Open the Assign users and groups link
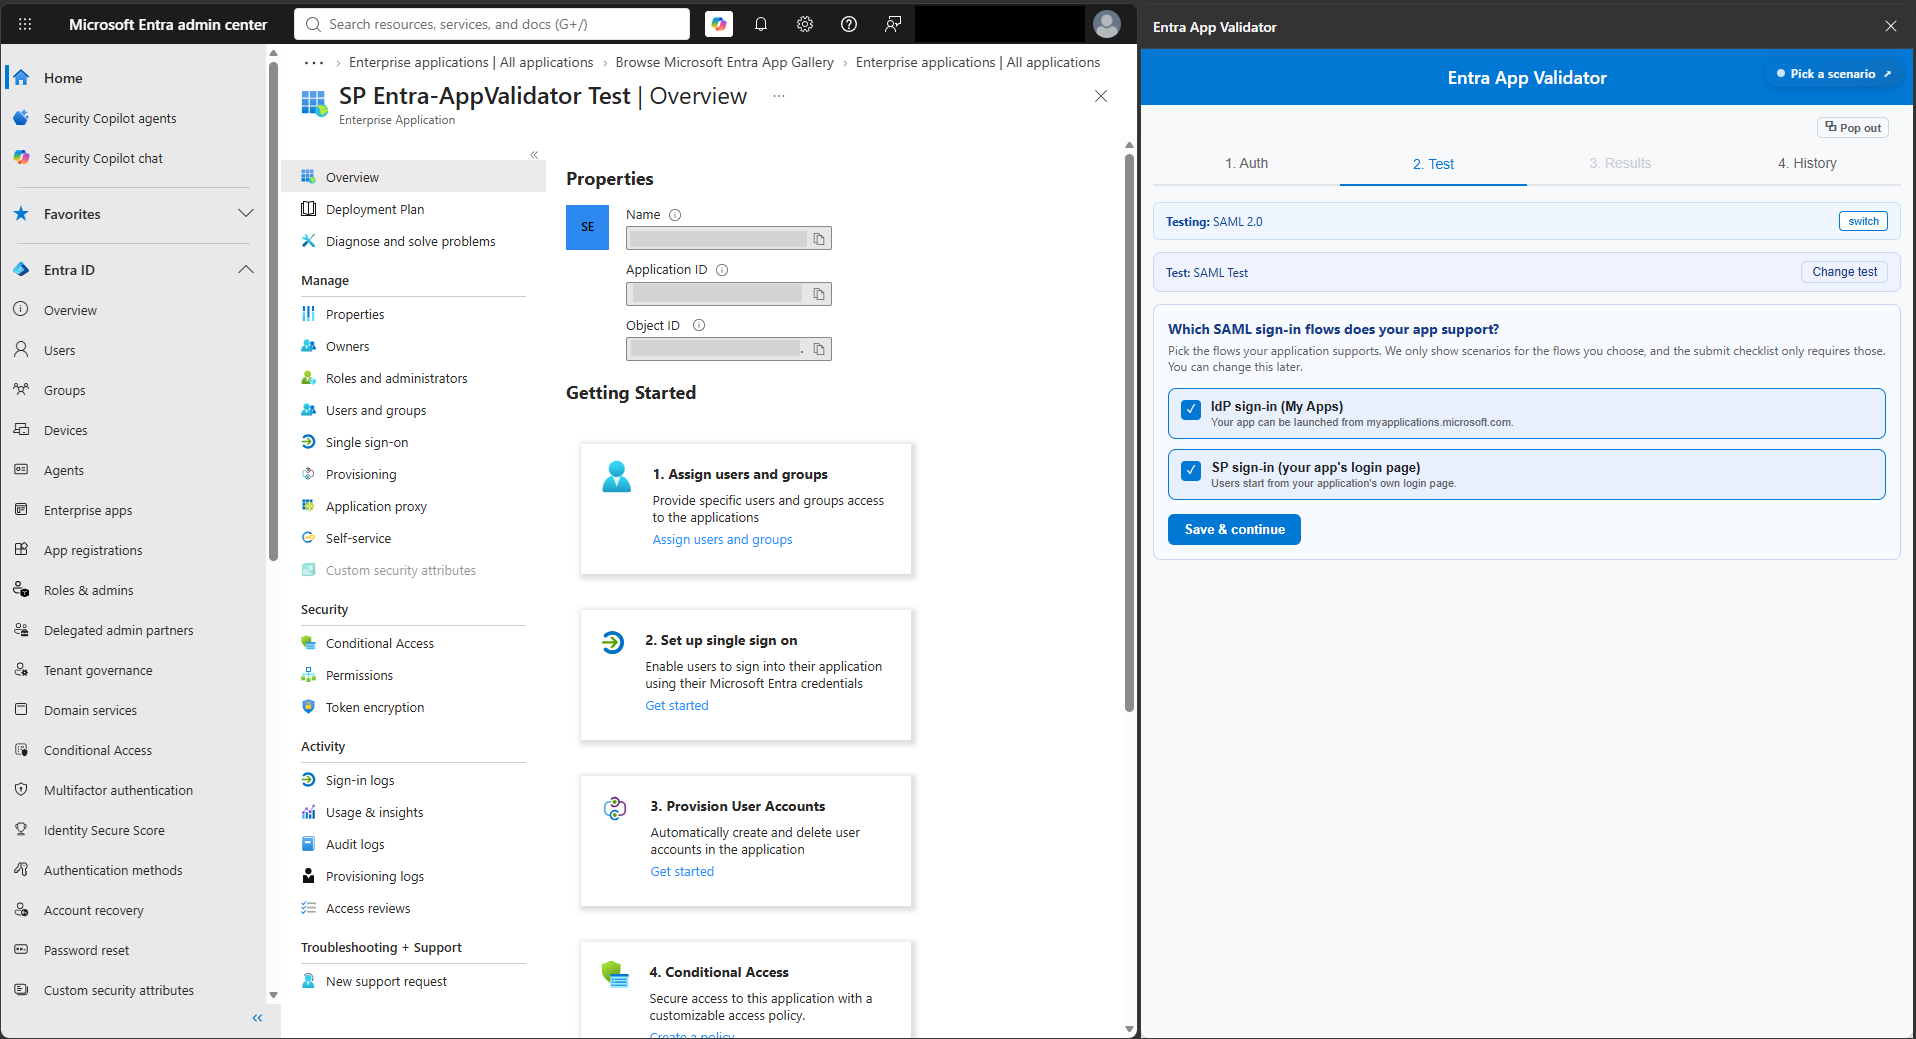The height and width of the screenshot is (1039, 1916). pyautogui.click(x=722, y=539)
